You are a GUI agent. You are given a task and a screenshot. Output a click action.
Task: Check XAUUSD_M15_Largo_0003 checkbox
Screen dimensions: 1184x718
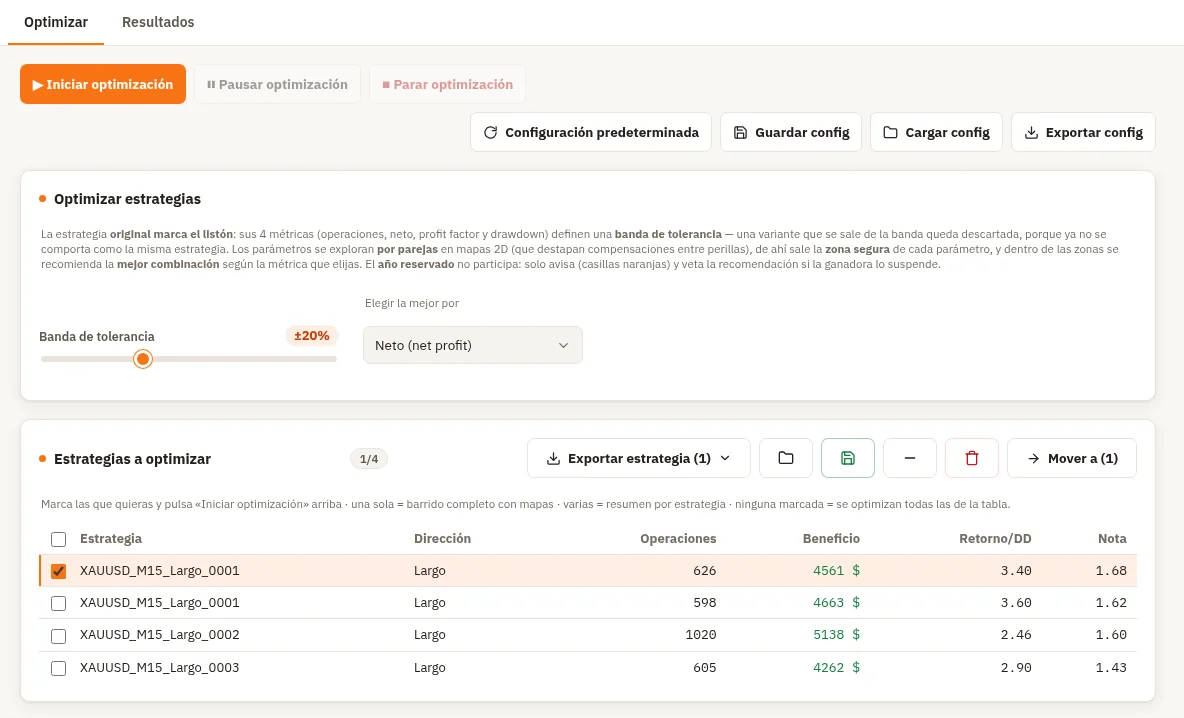(58, 668)
